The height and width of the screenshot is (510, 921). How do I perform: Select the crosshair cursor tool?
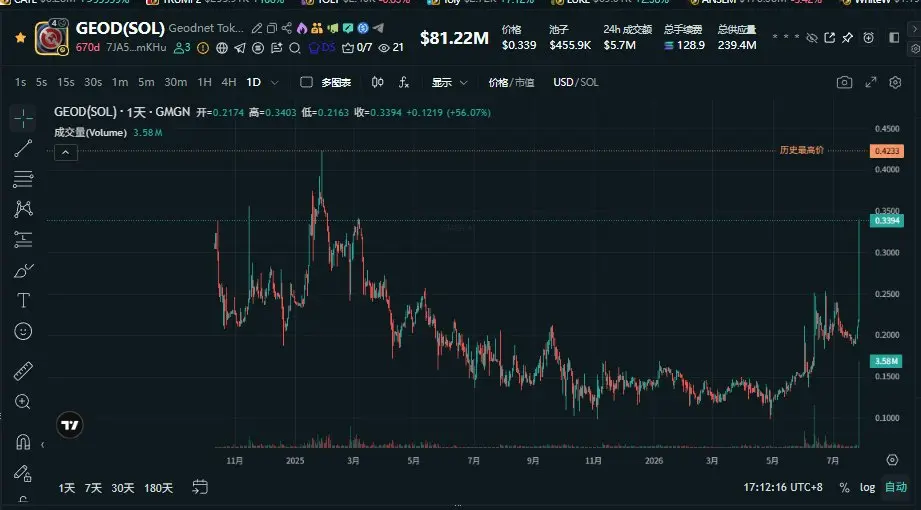[23, 119]
